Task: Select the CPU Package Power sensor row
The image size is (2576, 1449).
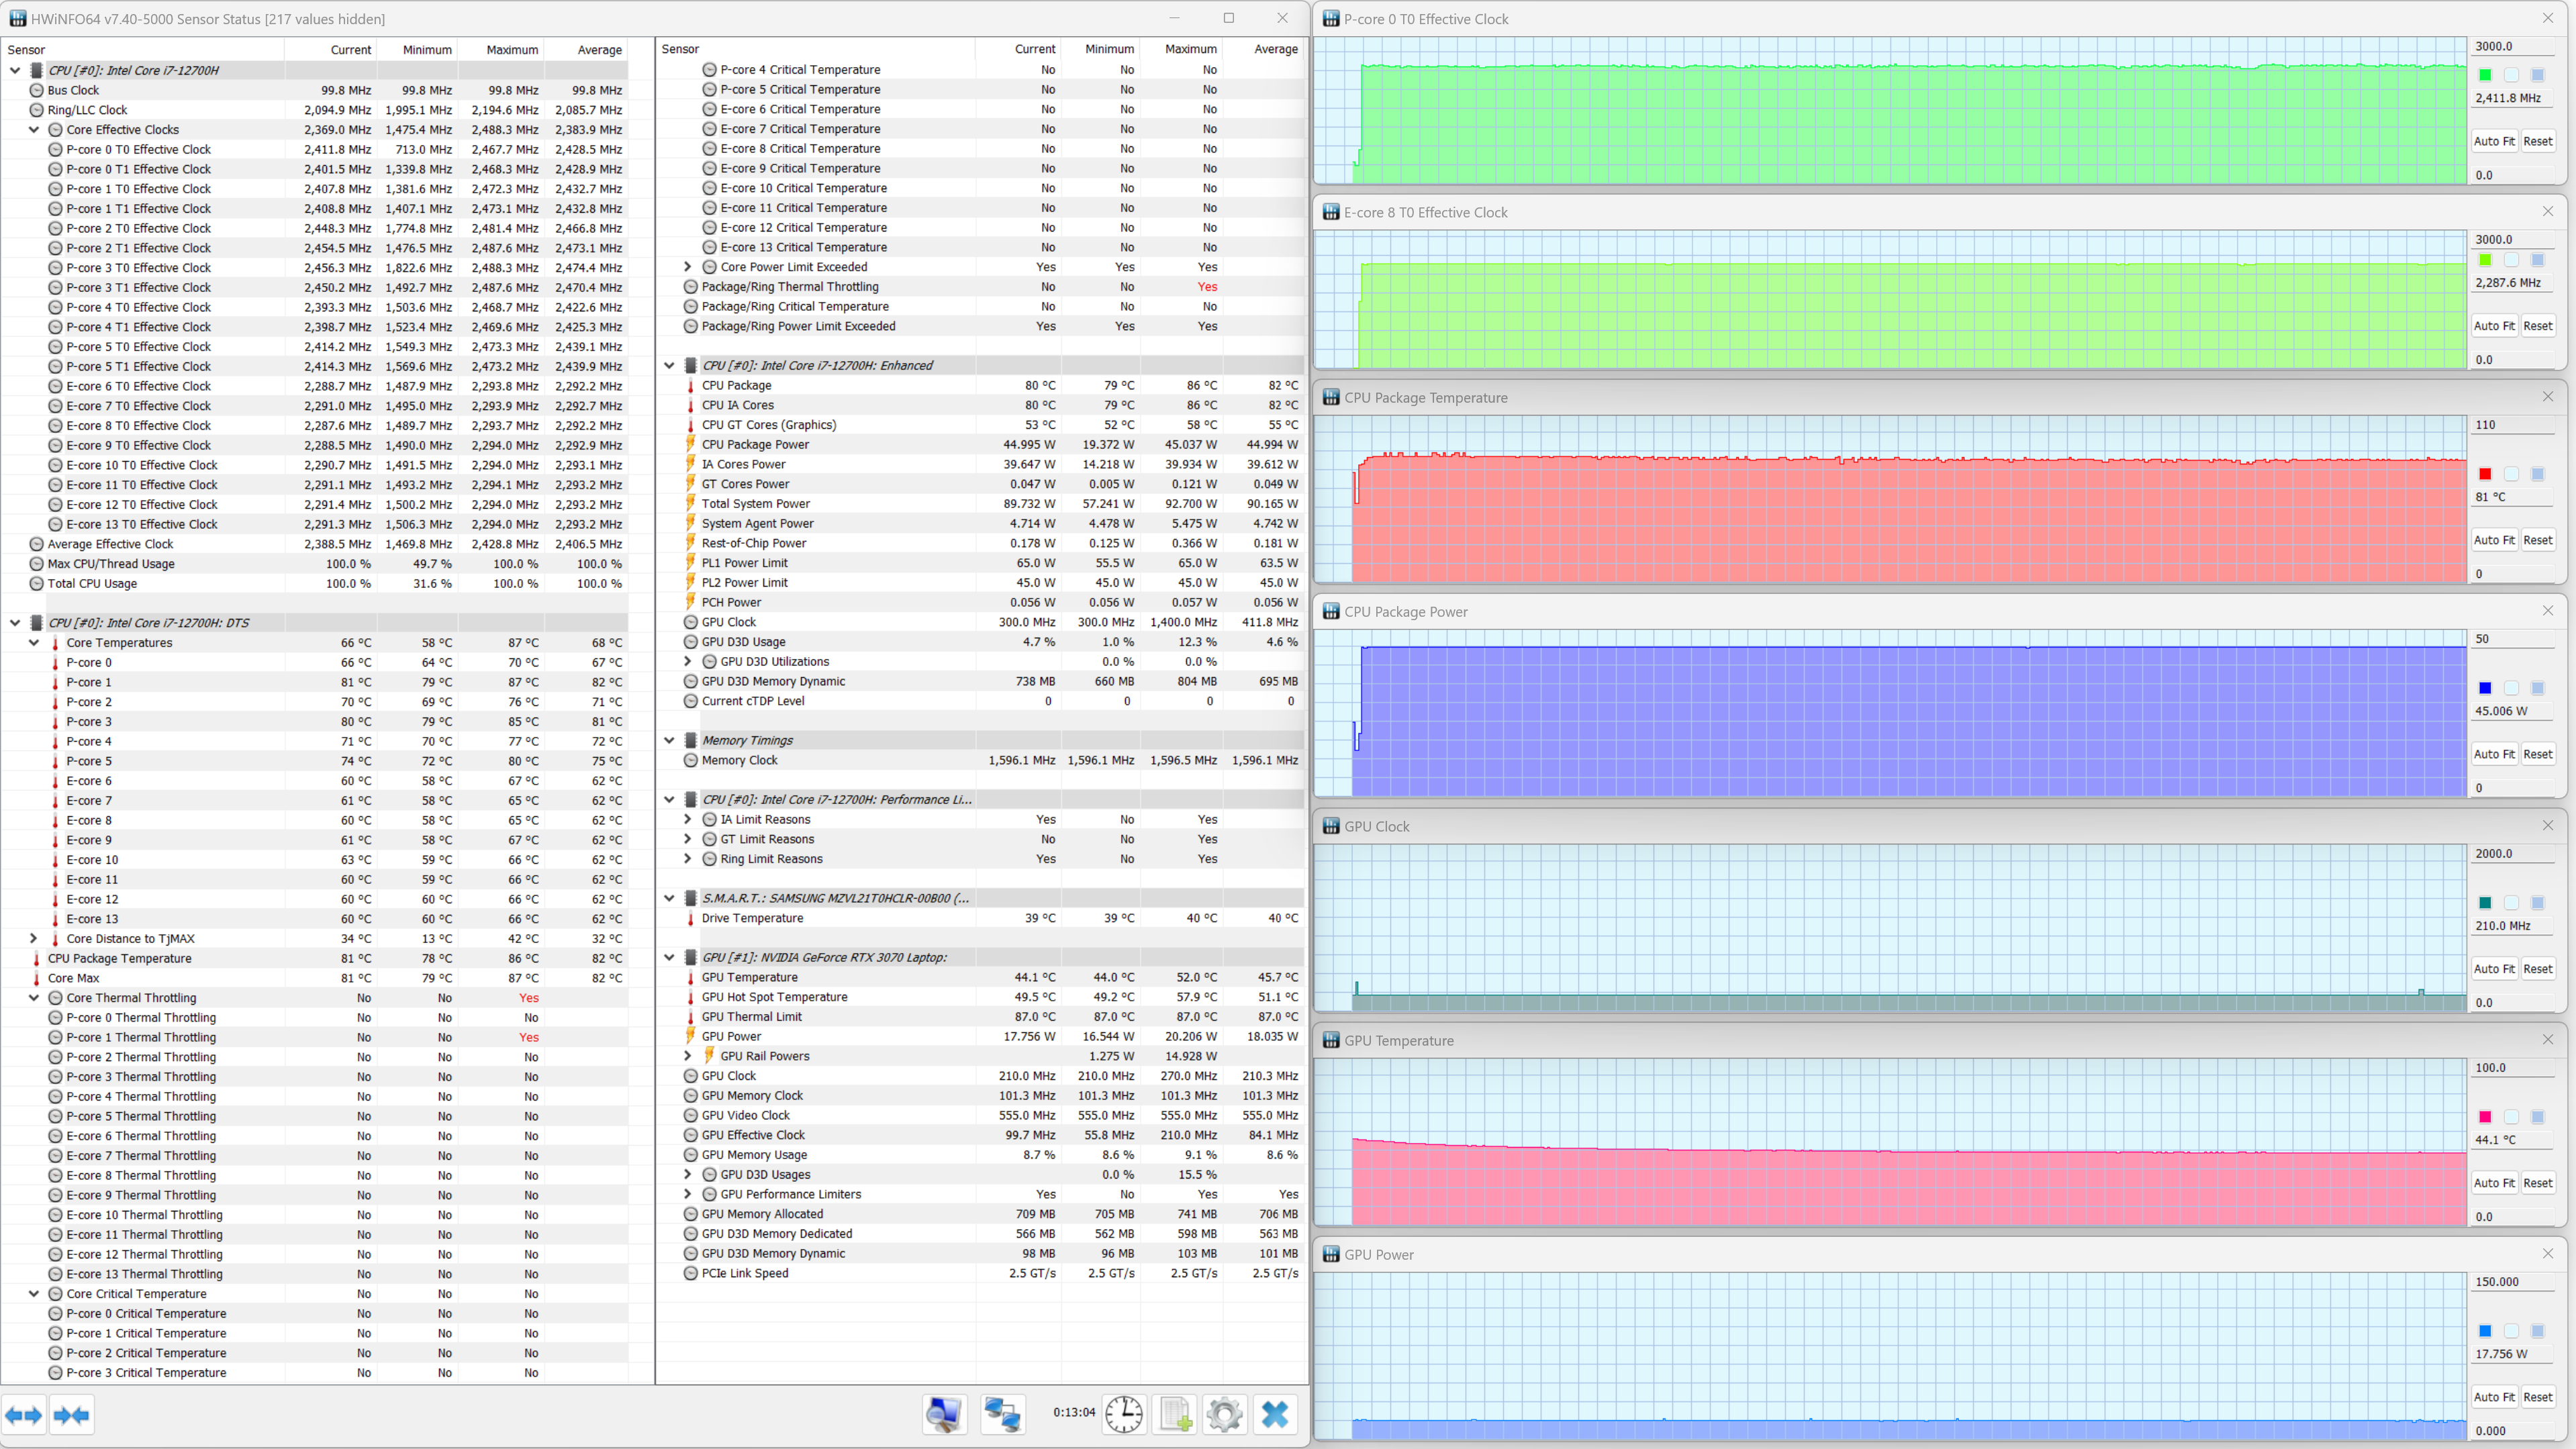Action: point(755,444)
